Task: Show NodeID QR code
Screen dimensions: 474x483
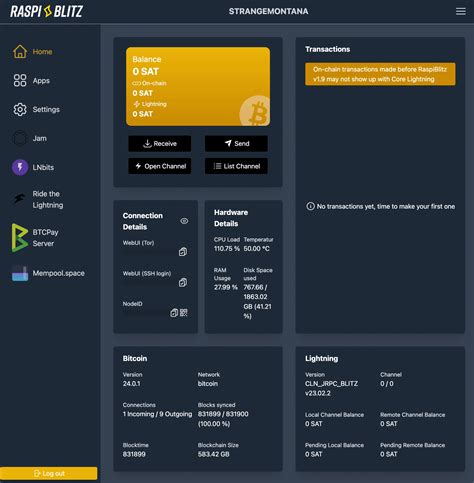Action: coord(184,313)
